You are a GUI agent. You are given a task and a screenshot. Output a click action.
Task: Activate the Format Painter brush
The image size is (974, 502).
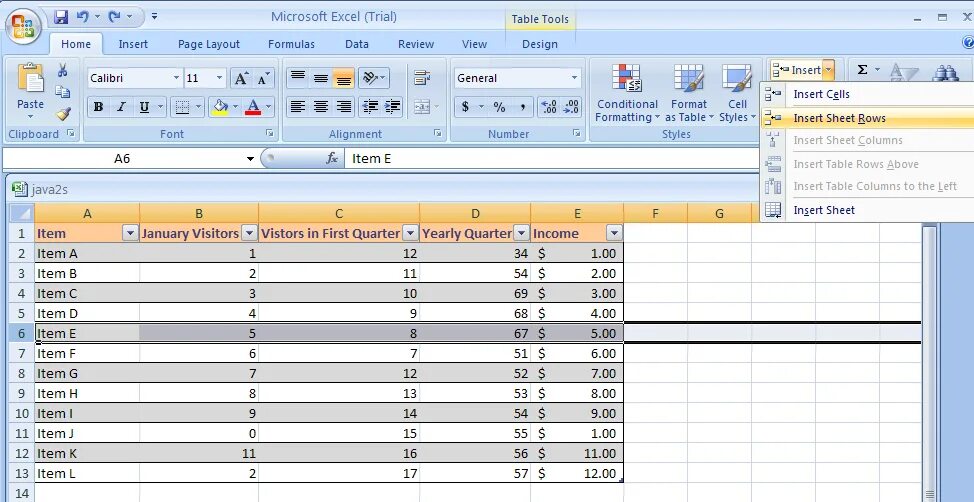click(x=63, y=114)
